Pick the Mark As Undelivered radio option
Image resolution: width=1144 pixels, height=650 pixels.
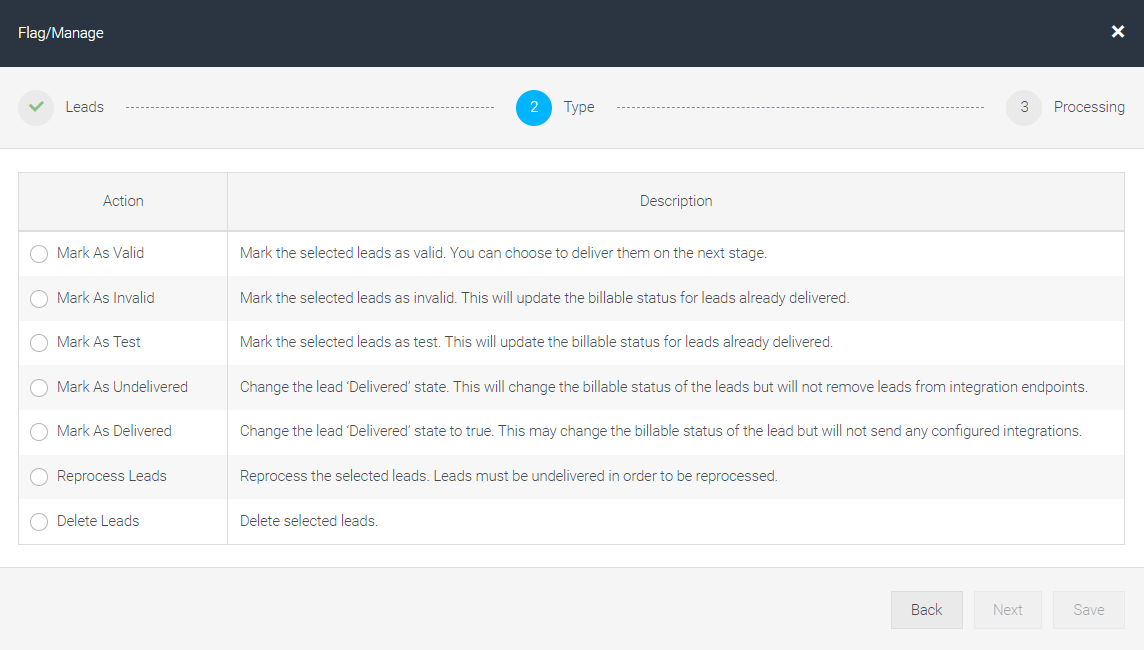(x=39, y=388)
